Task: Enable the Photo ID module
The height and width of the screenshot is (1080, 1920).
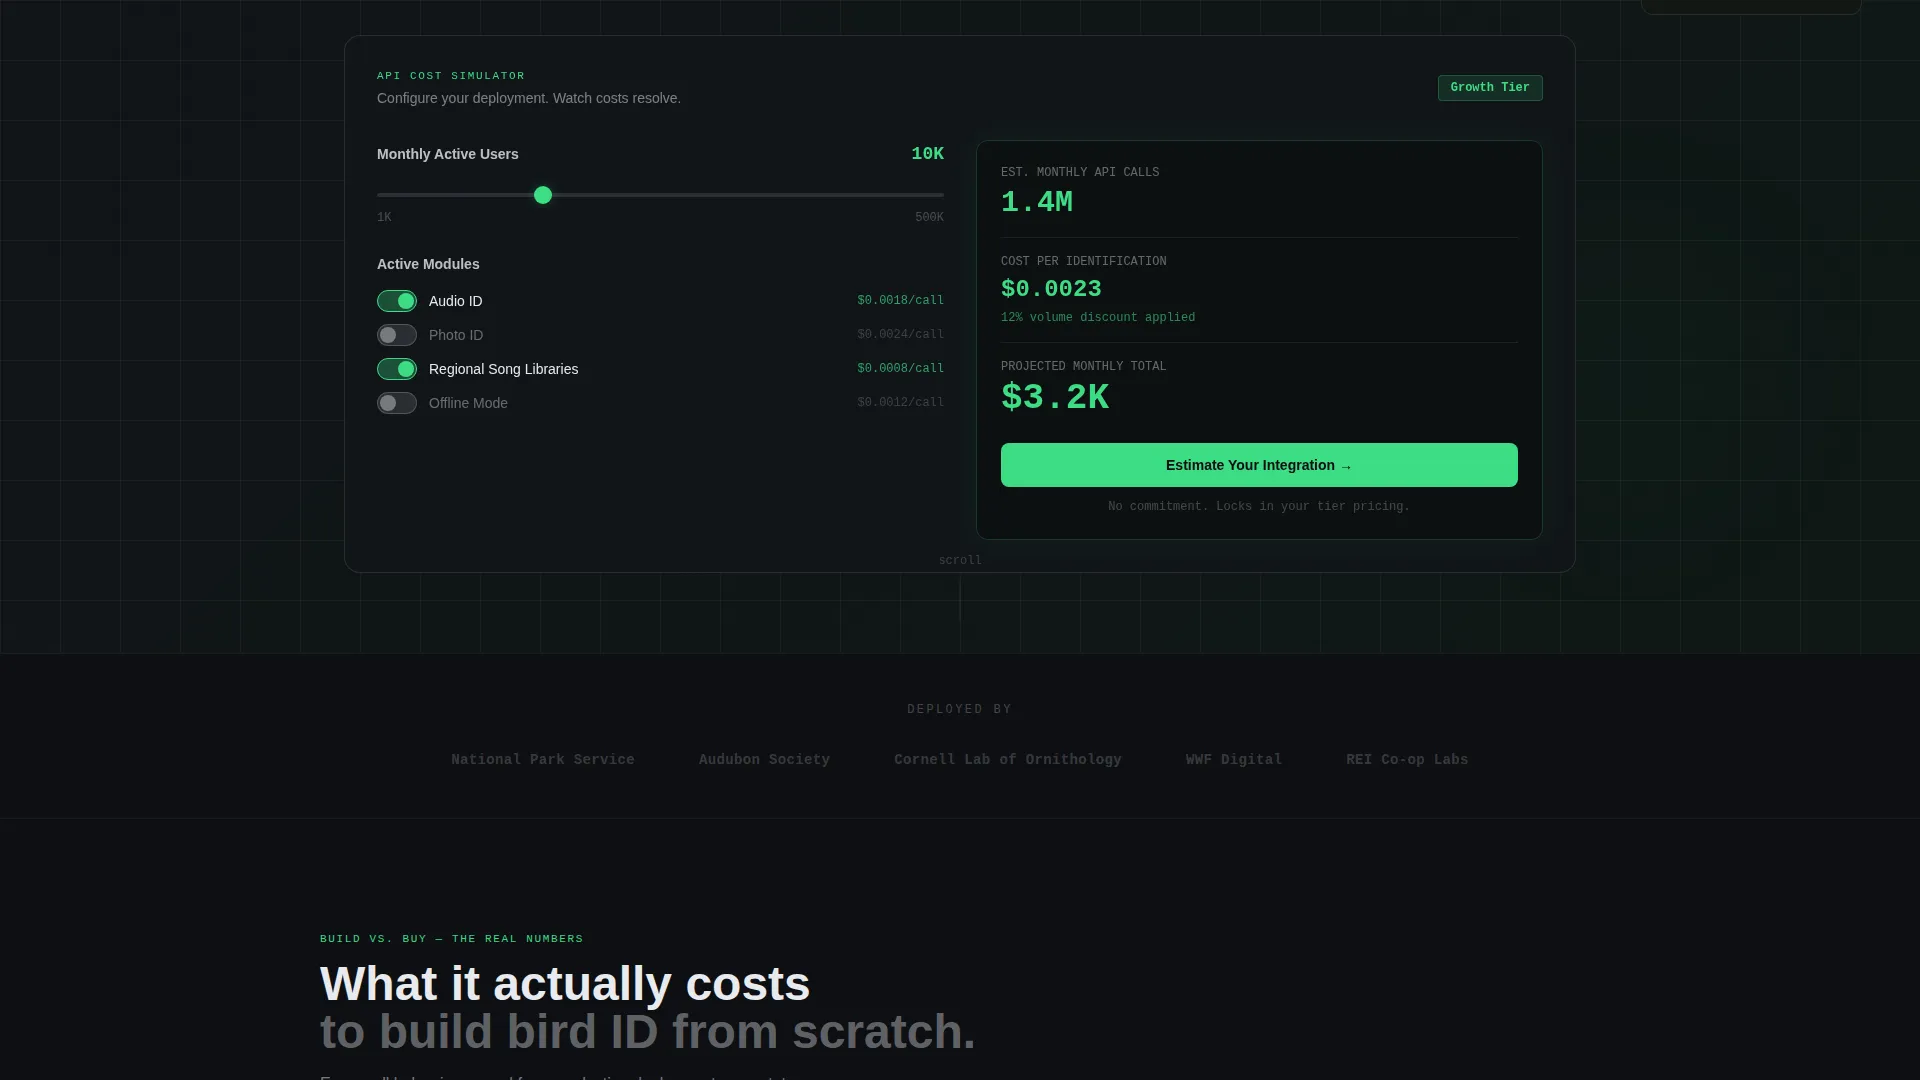Action: coord(396,335)
